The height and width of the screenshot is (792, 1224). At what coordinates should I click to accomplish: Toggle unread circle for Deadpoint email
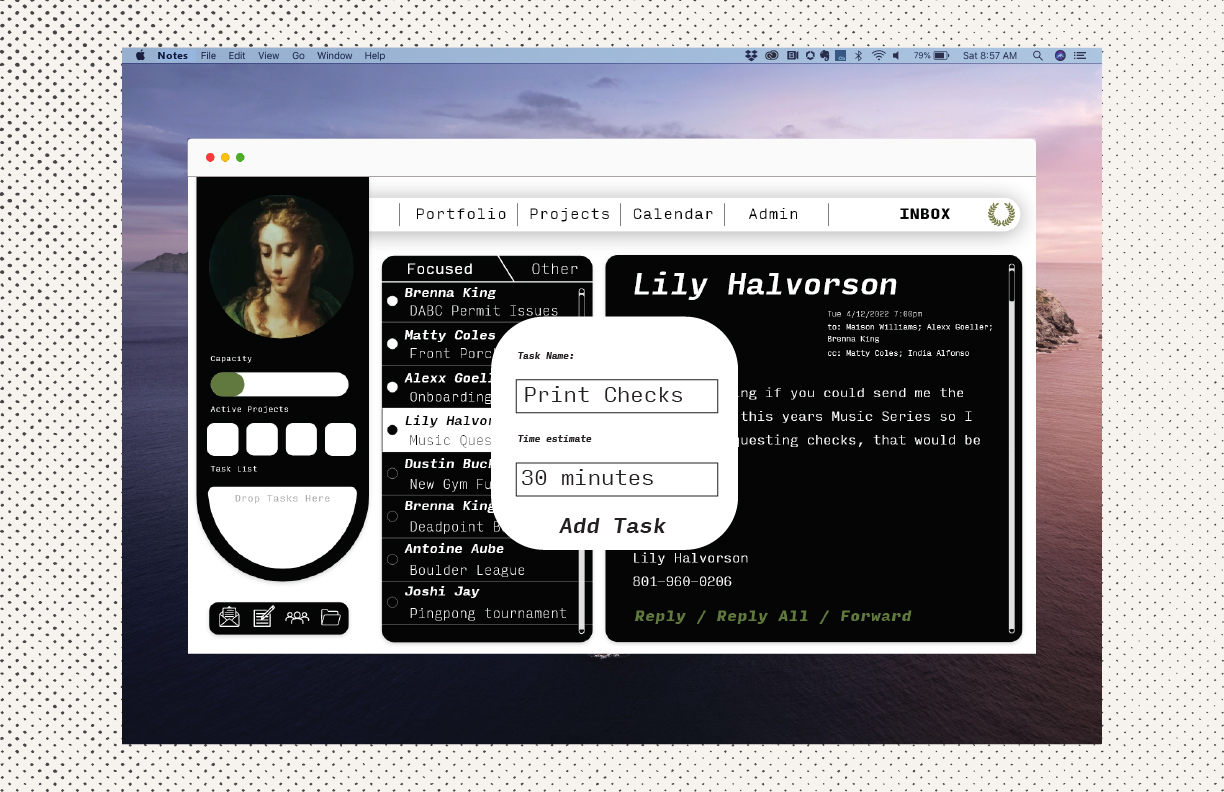click(392, 516)
